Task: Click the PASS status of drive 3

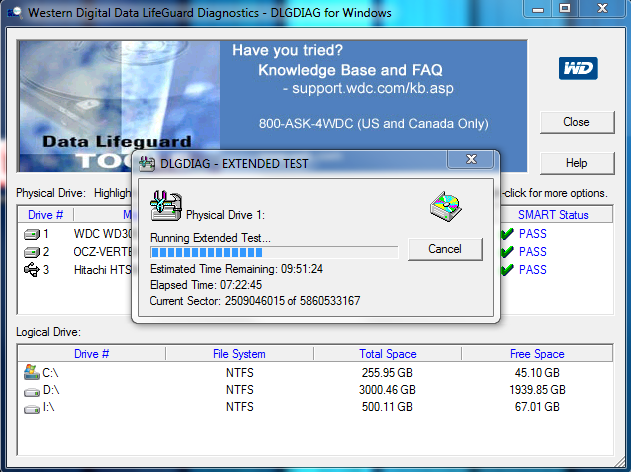Action: pos(533,270)
